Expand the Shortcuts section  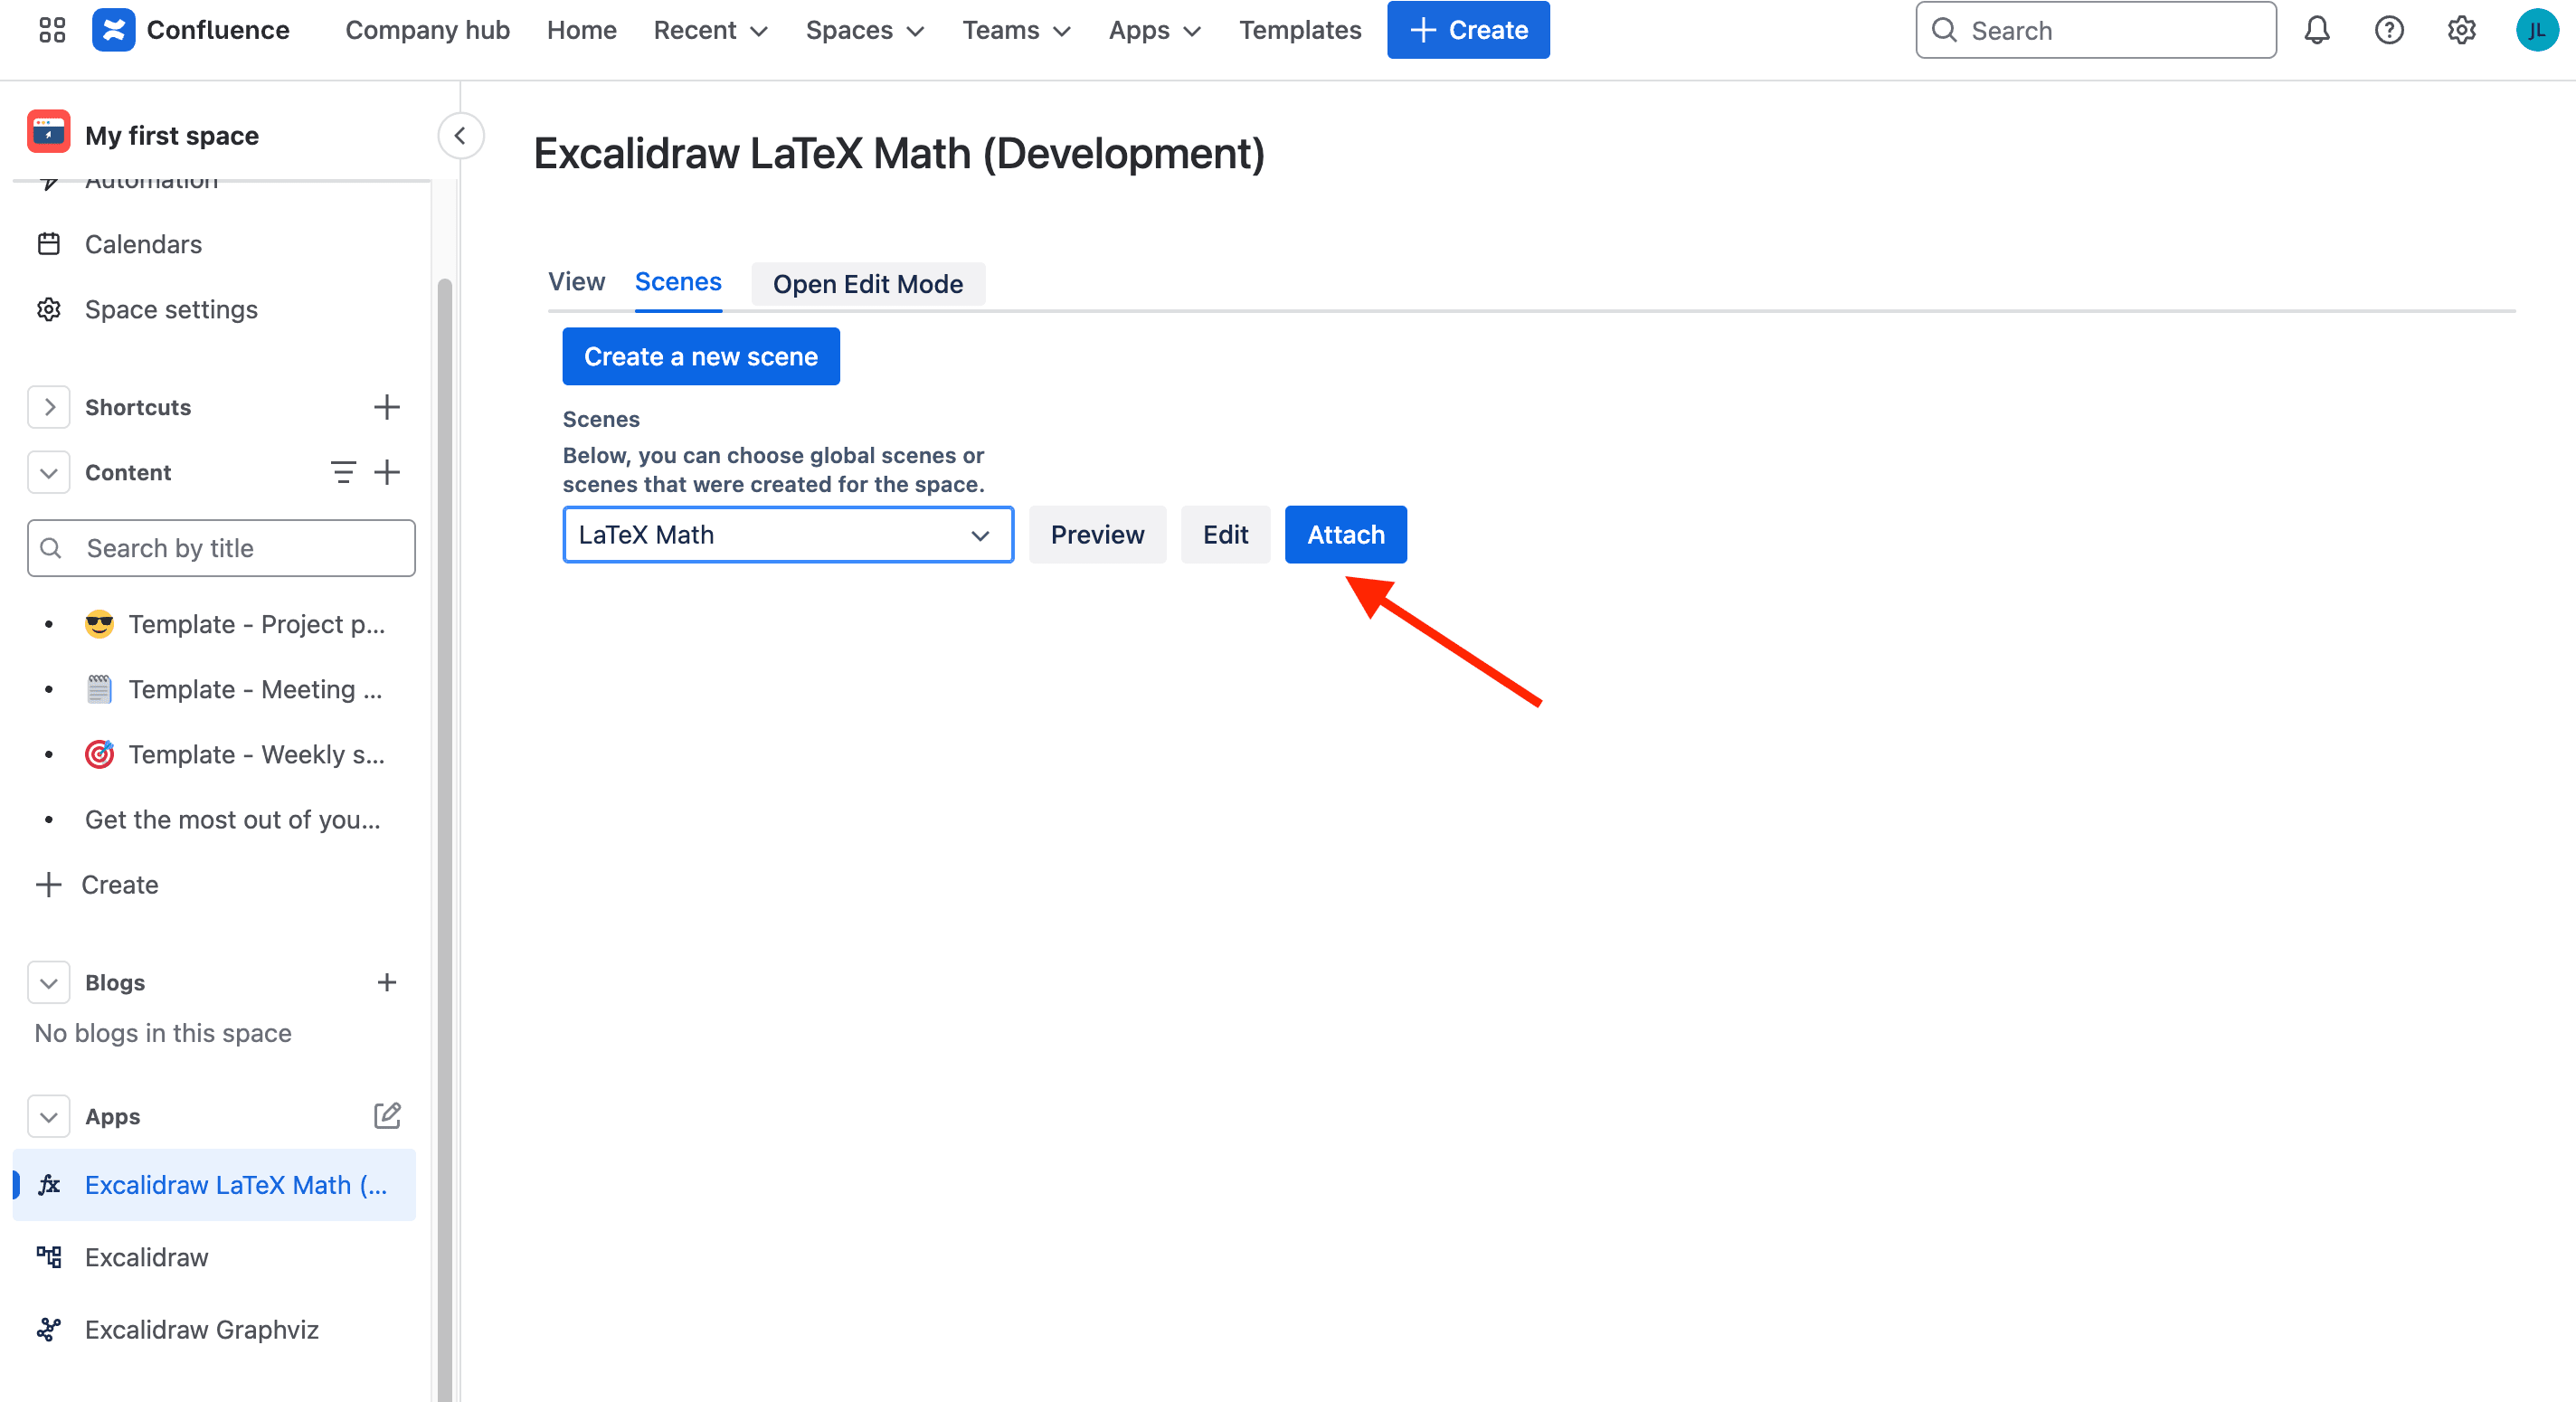(x=49, y=407)
